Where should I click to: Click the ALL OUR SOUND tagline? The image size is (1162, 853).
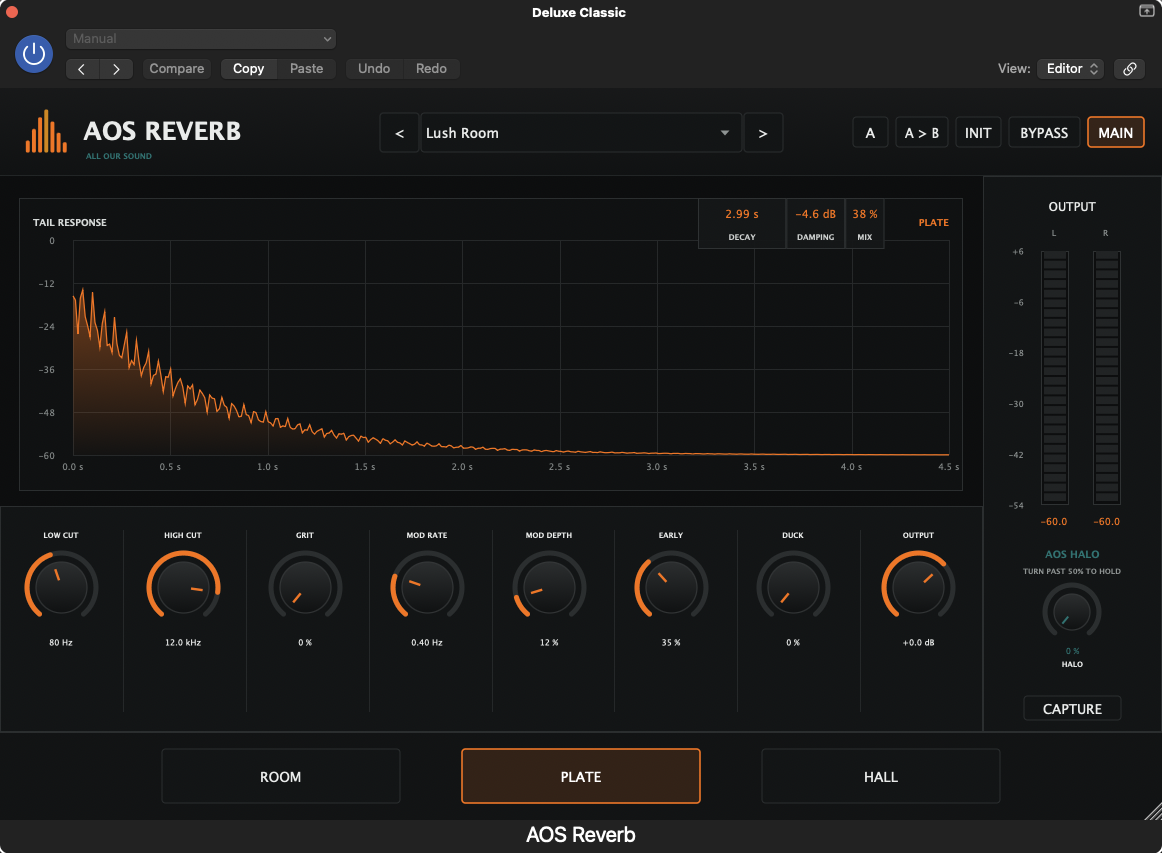119,156
